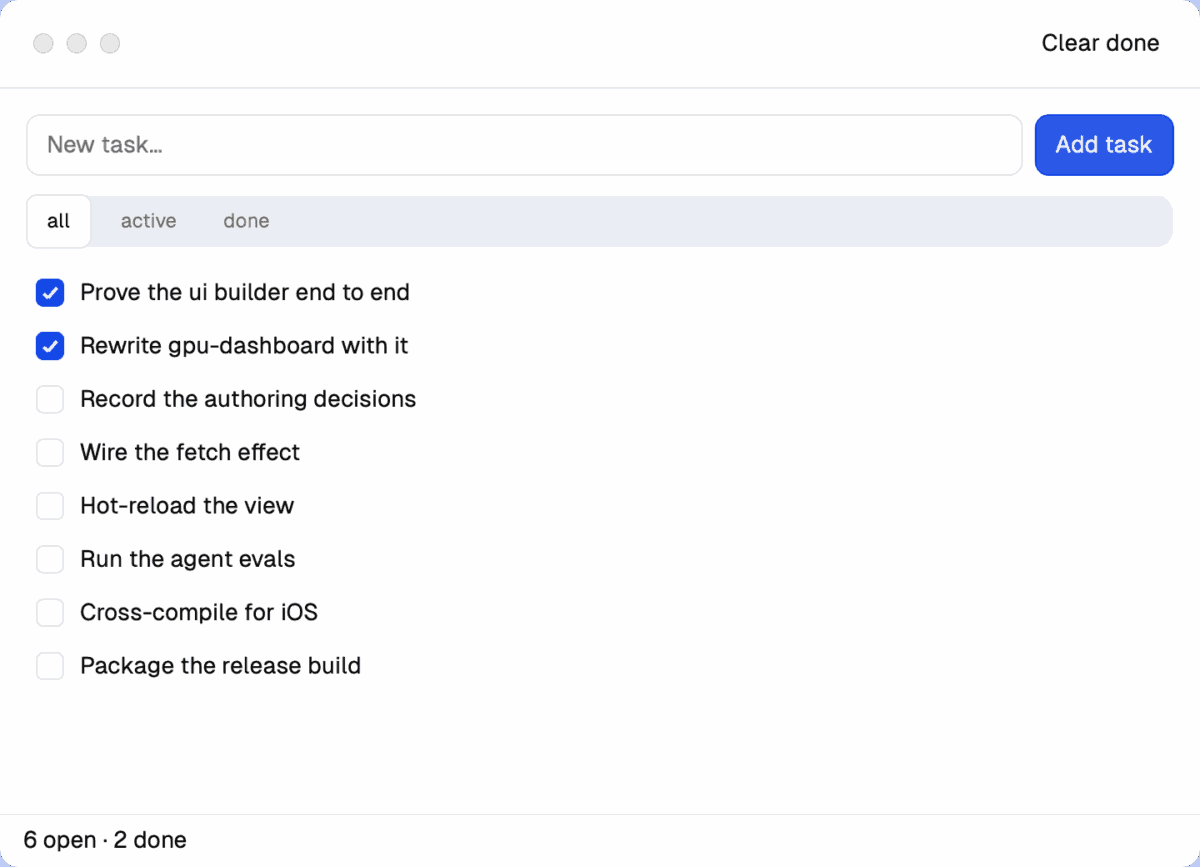Open the "done" filter tab

point(246,221)
